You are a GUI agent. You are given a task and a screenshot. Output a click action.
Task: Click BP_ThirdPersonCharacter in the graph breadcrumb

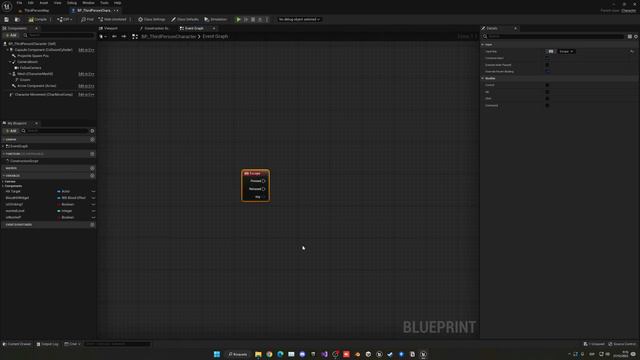coord(169,36)
